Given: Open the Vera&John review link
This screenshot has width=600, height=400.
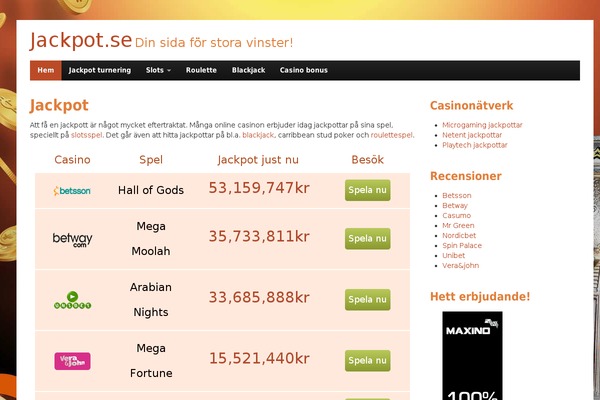Looking at the screenshot, I should [460, 265].
